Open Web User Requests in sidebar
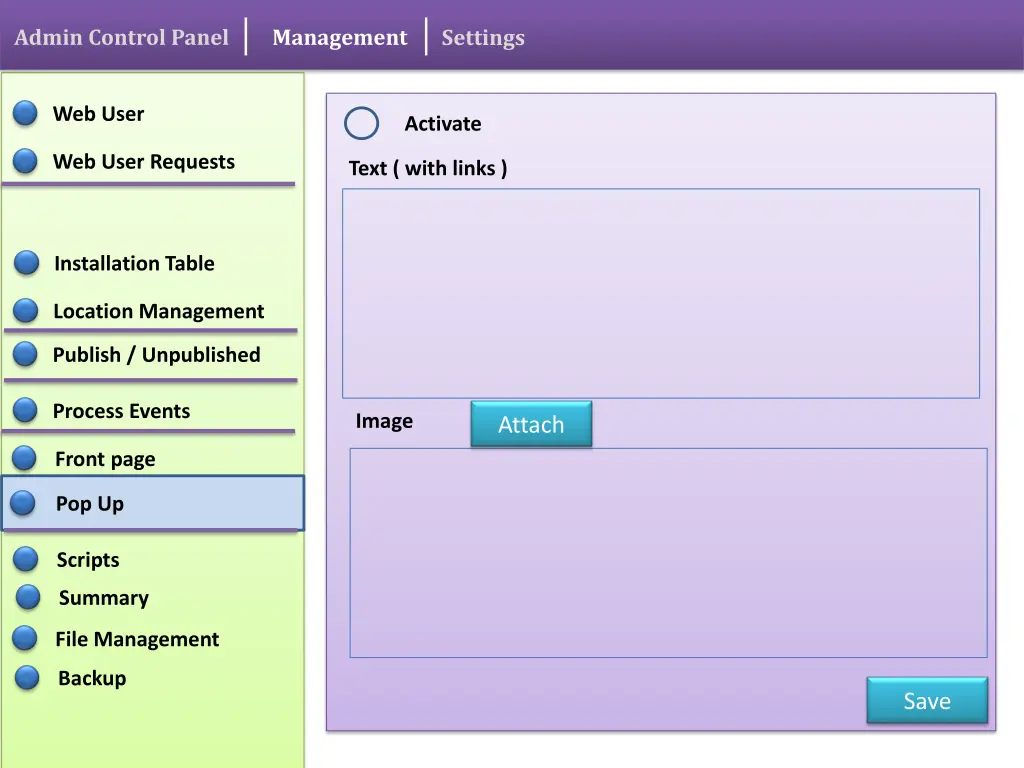Viewport: 1024px width, 768px height. [x=143, y=162]
